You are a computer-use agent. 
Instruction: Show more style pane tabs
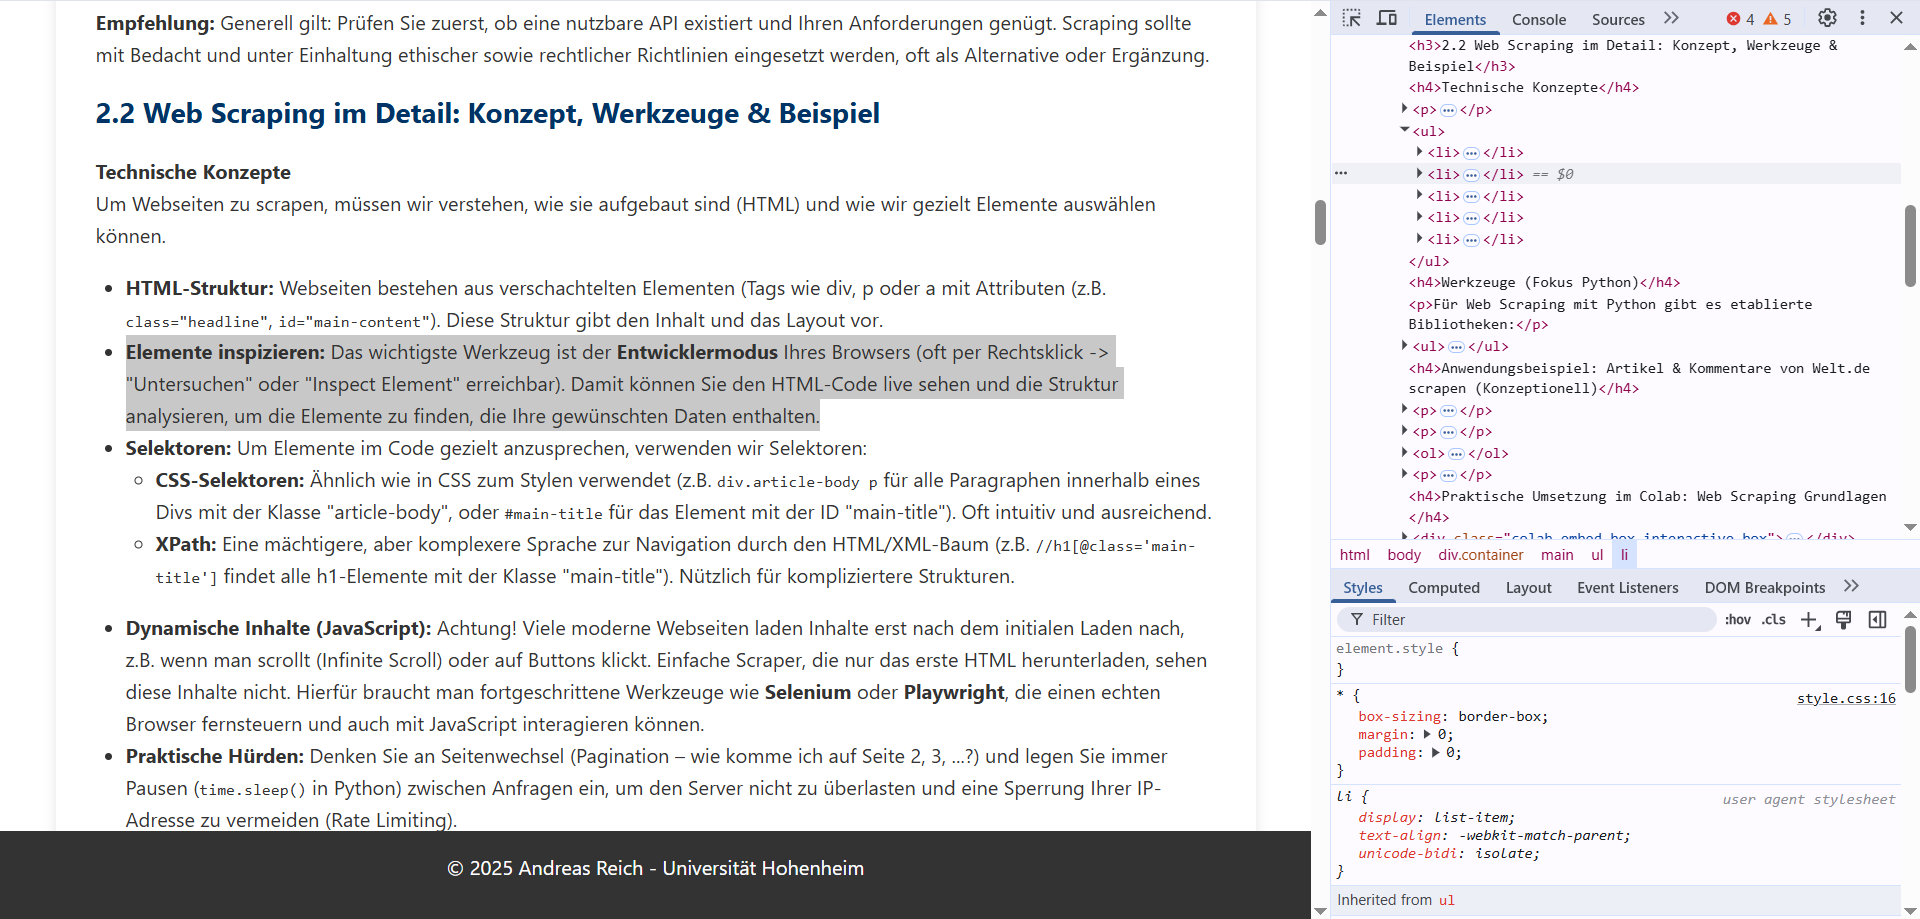pyautogui.click(x=1851, y=586)
